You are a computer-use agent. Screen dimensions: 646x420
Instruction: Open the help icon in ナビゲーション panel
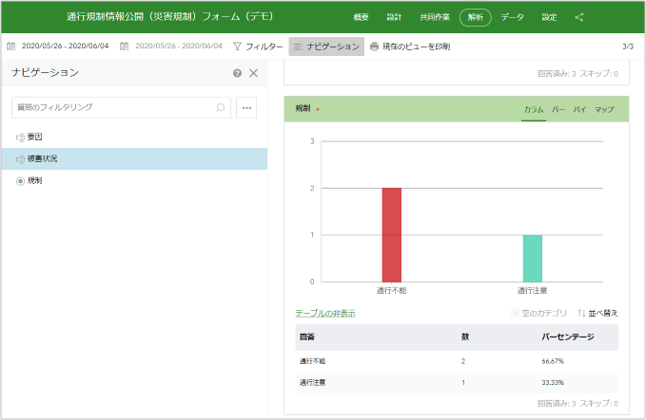[x=237, y=73]
